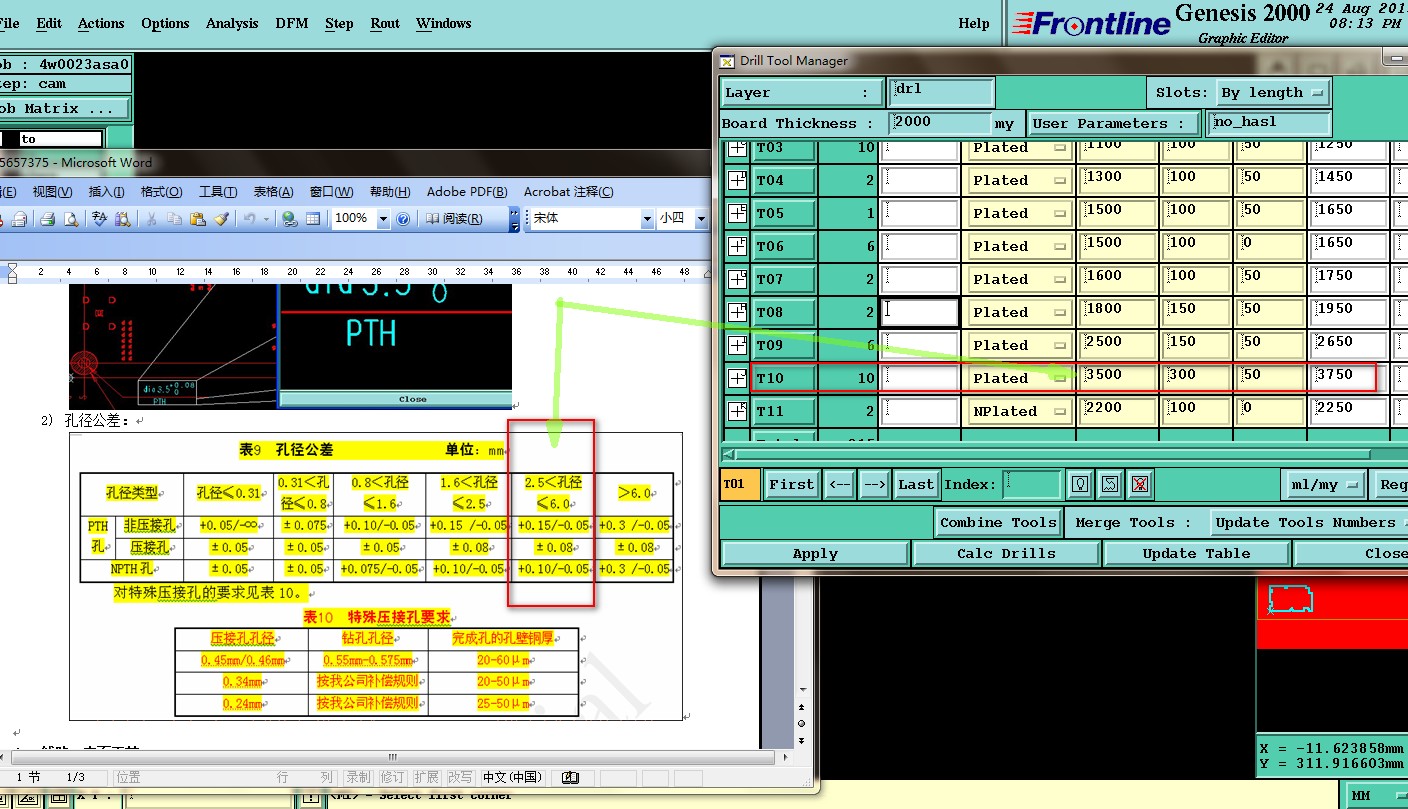Open the Adobe PDF(B) menu in Word
The image size is (1408, 809).
click(467, 192)
